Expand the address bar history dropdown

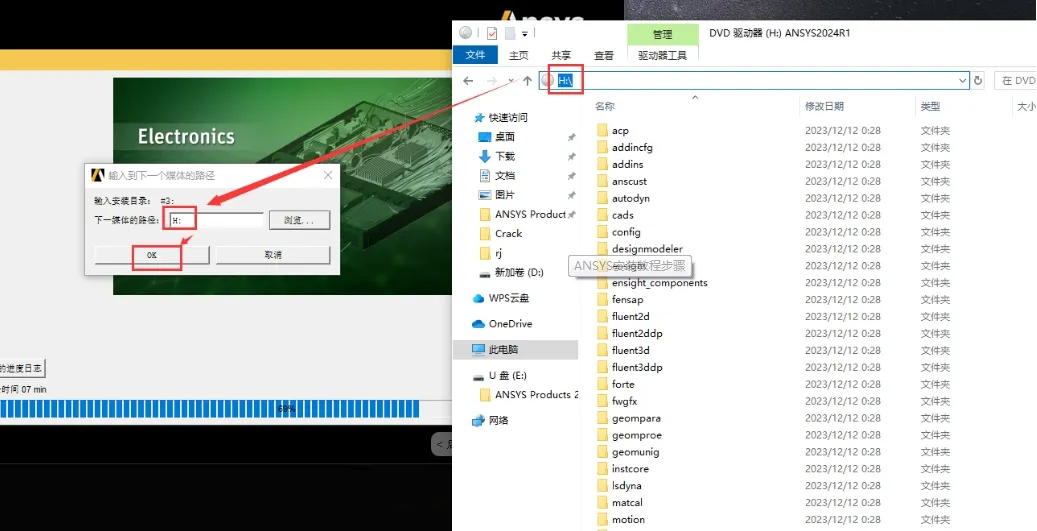pos(962,81)
